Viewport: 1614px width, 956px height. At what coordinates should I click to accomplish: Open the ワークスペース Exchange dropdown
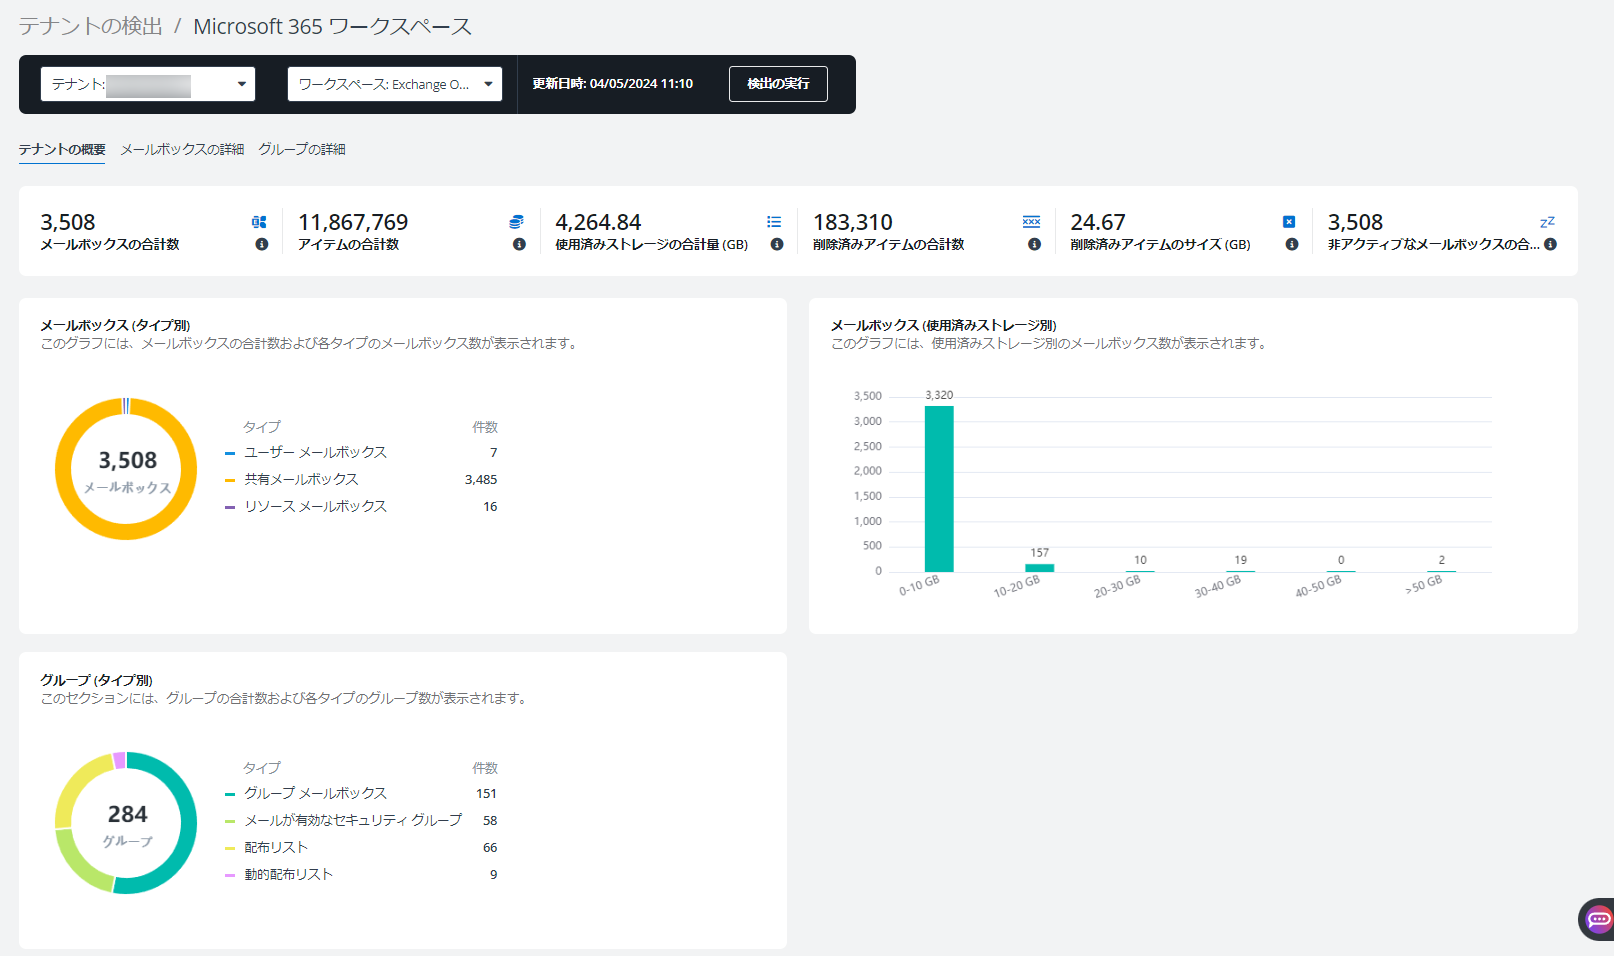(x=395, y=84)
